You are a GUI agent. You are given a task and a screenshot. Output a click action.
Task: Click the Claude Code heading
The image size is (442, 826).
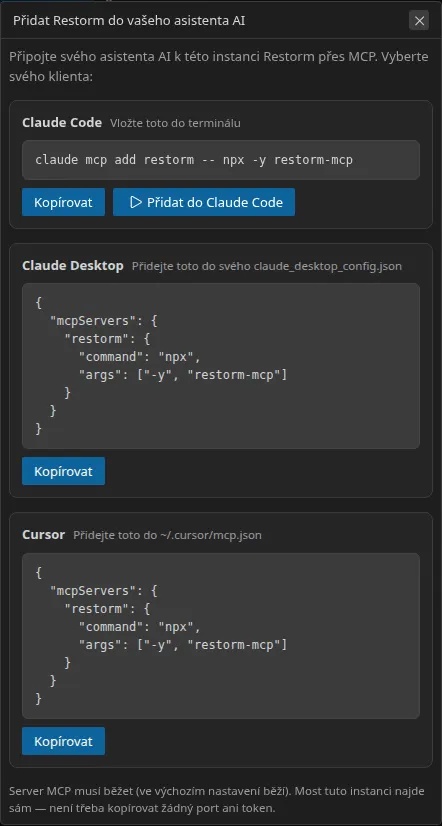[62, 123]
